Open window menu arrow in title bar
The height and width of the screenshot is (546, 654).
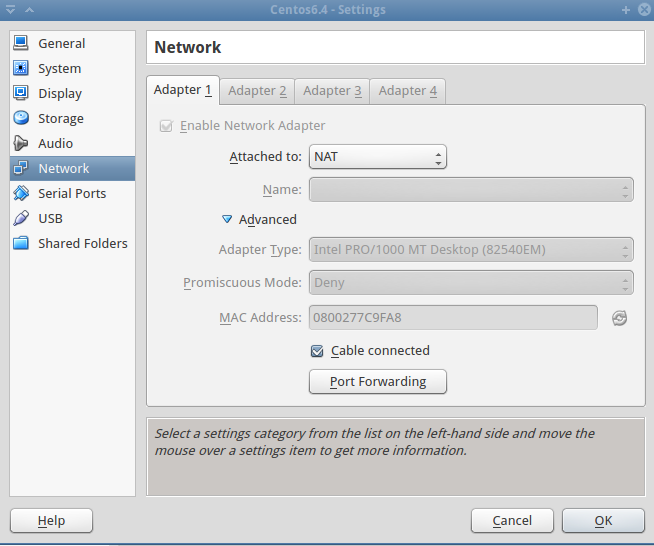pos(10,9)
